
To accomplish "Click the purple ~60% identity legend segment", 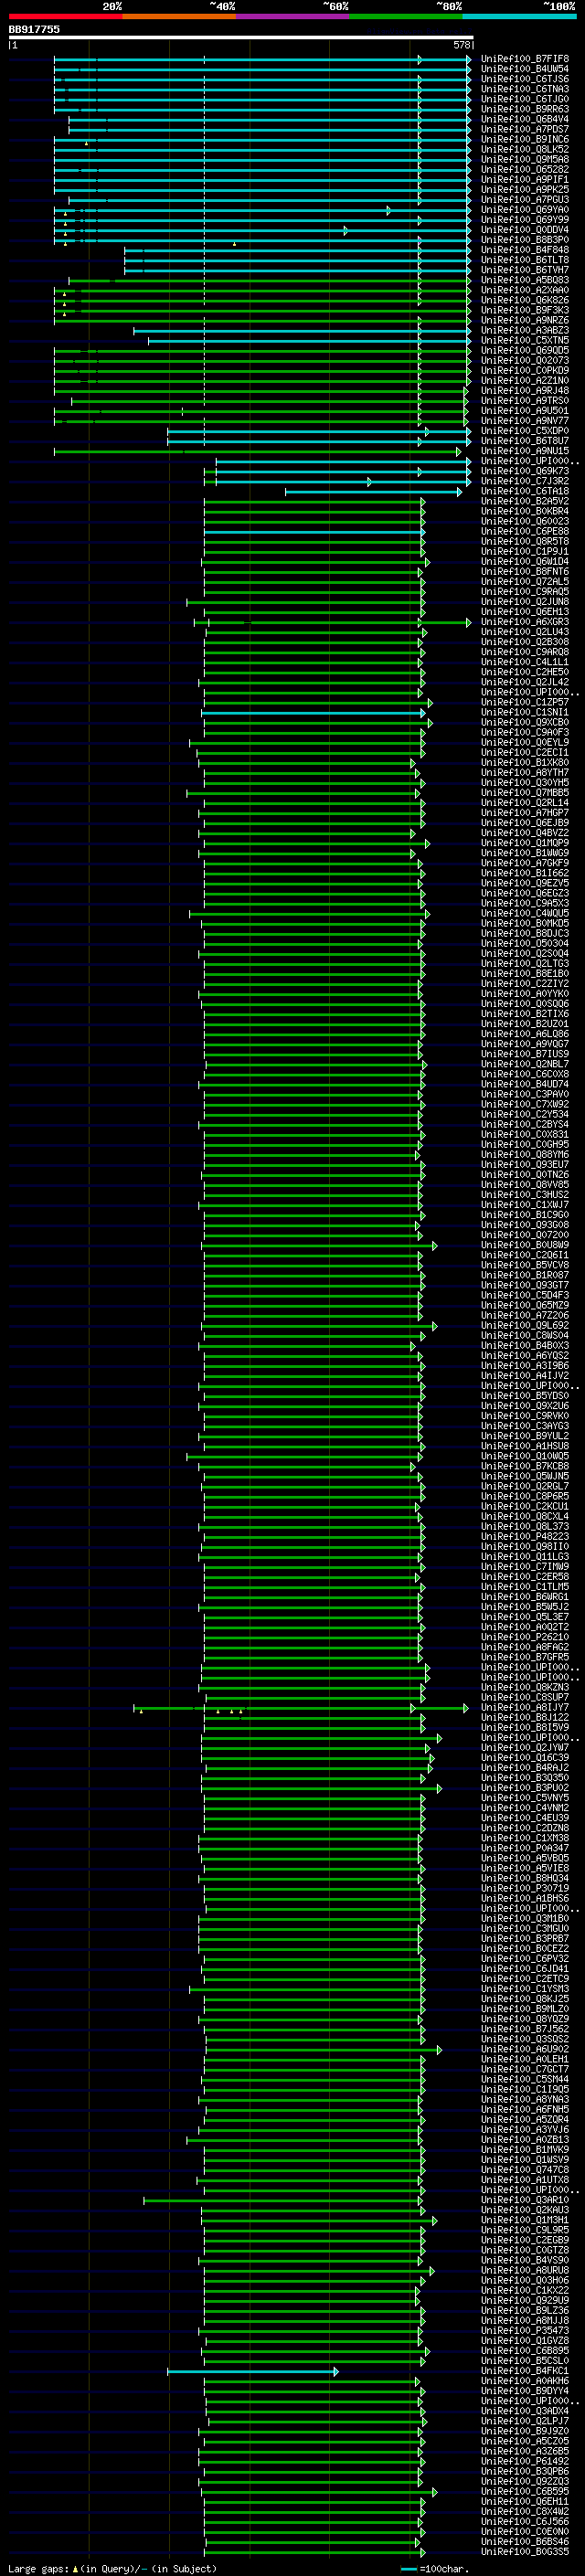I will (x=293, y=16).
